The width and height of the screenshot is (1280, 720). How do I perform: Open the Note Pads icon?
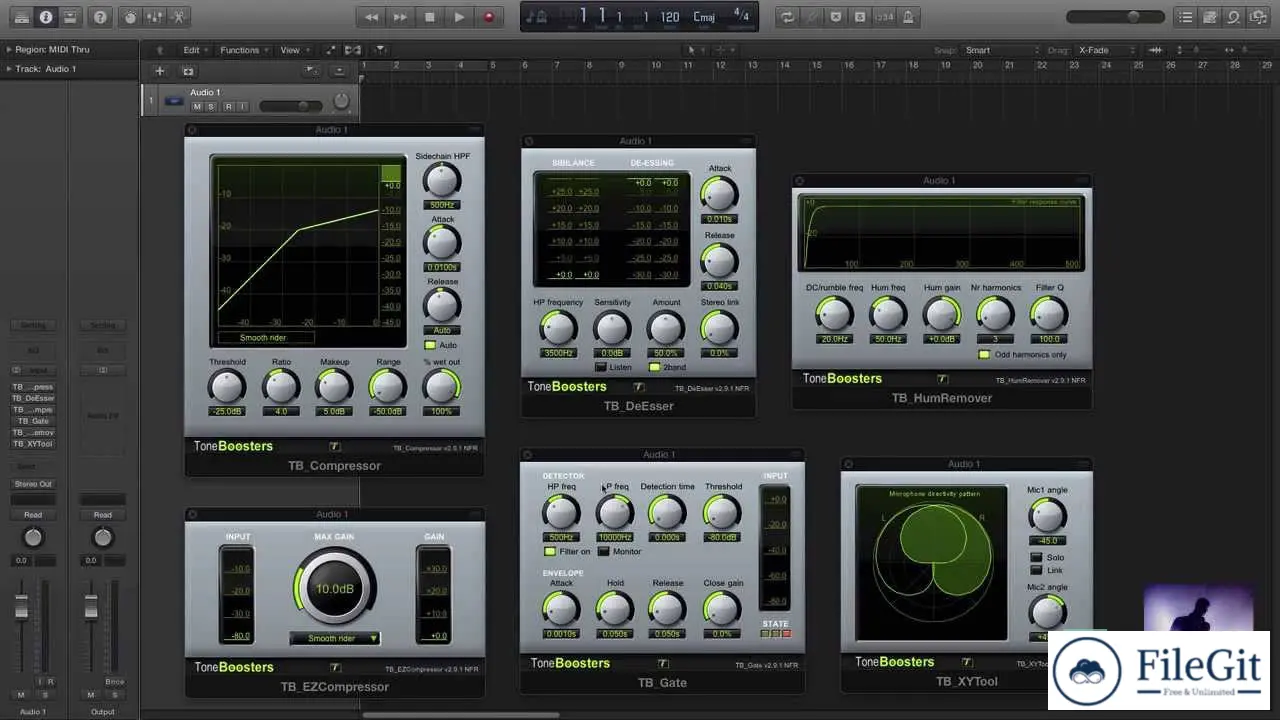tap(1210, 17)
